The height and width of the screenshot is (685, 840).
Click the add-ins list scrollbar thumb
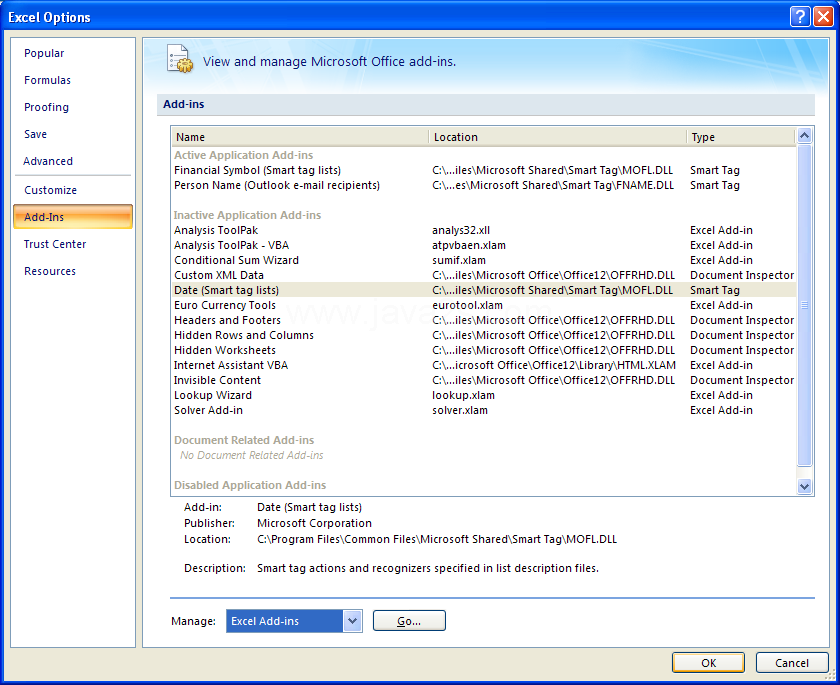(804, 305)
